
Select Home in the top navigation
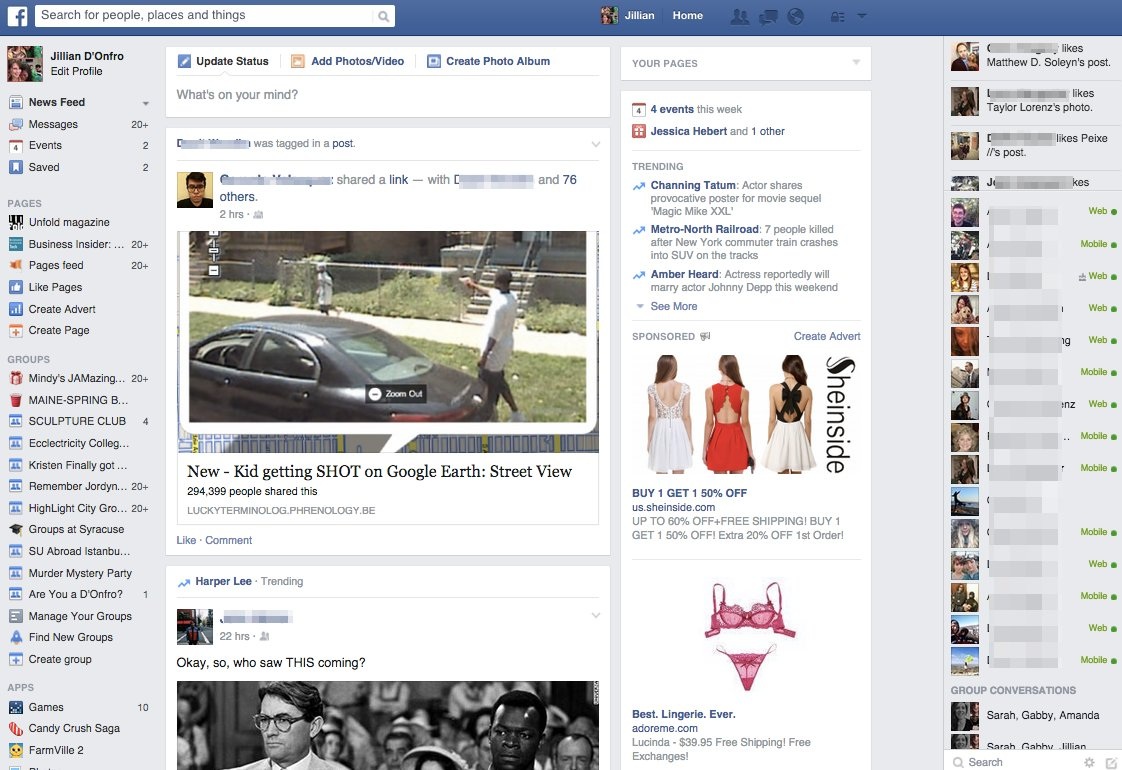point(687,15)
